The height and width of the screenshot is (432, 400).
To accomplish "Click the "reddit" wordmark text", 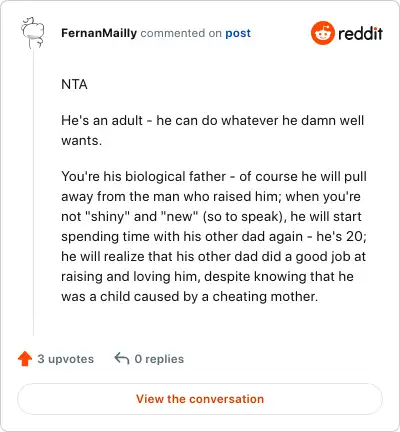I will pyautogui.click(x=360, y=33).
